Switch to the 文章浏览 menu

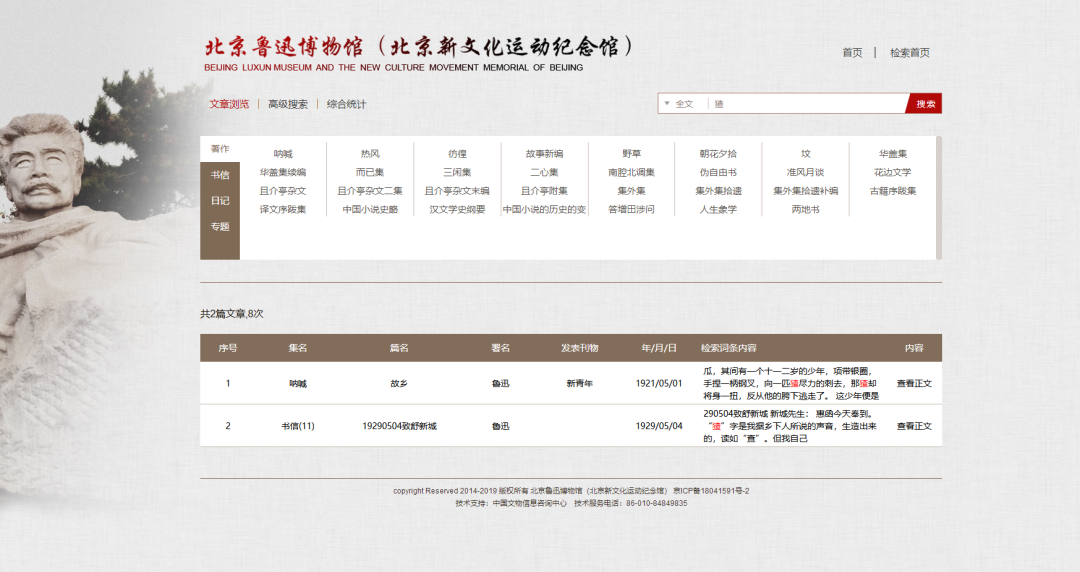pyautogui.click(x=229, y=104)
